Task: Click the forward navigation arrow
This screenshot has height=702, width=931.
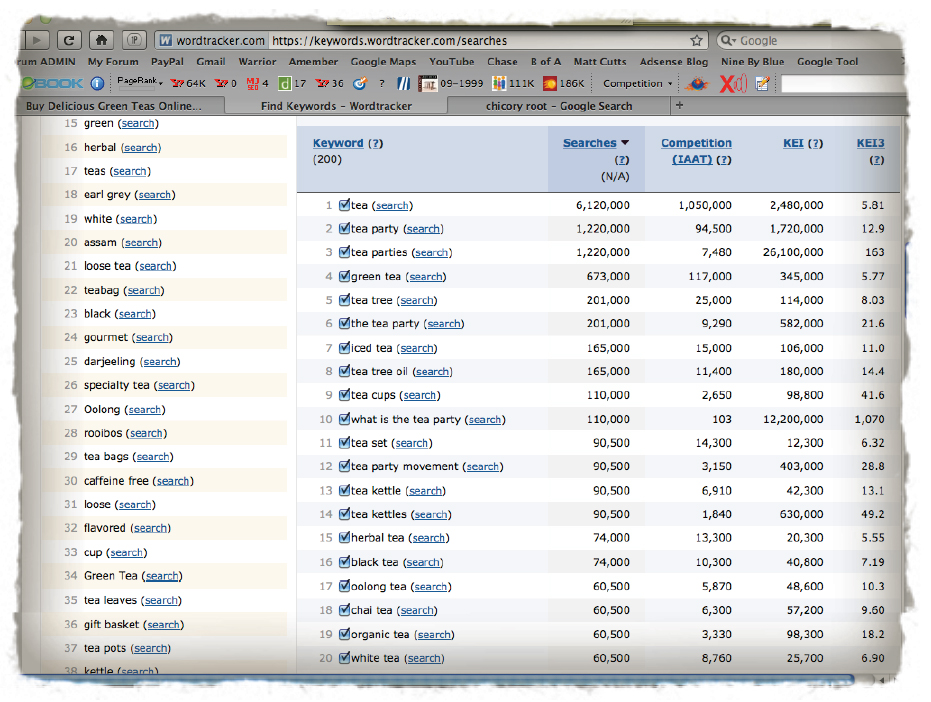Action: pos(37,40)
